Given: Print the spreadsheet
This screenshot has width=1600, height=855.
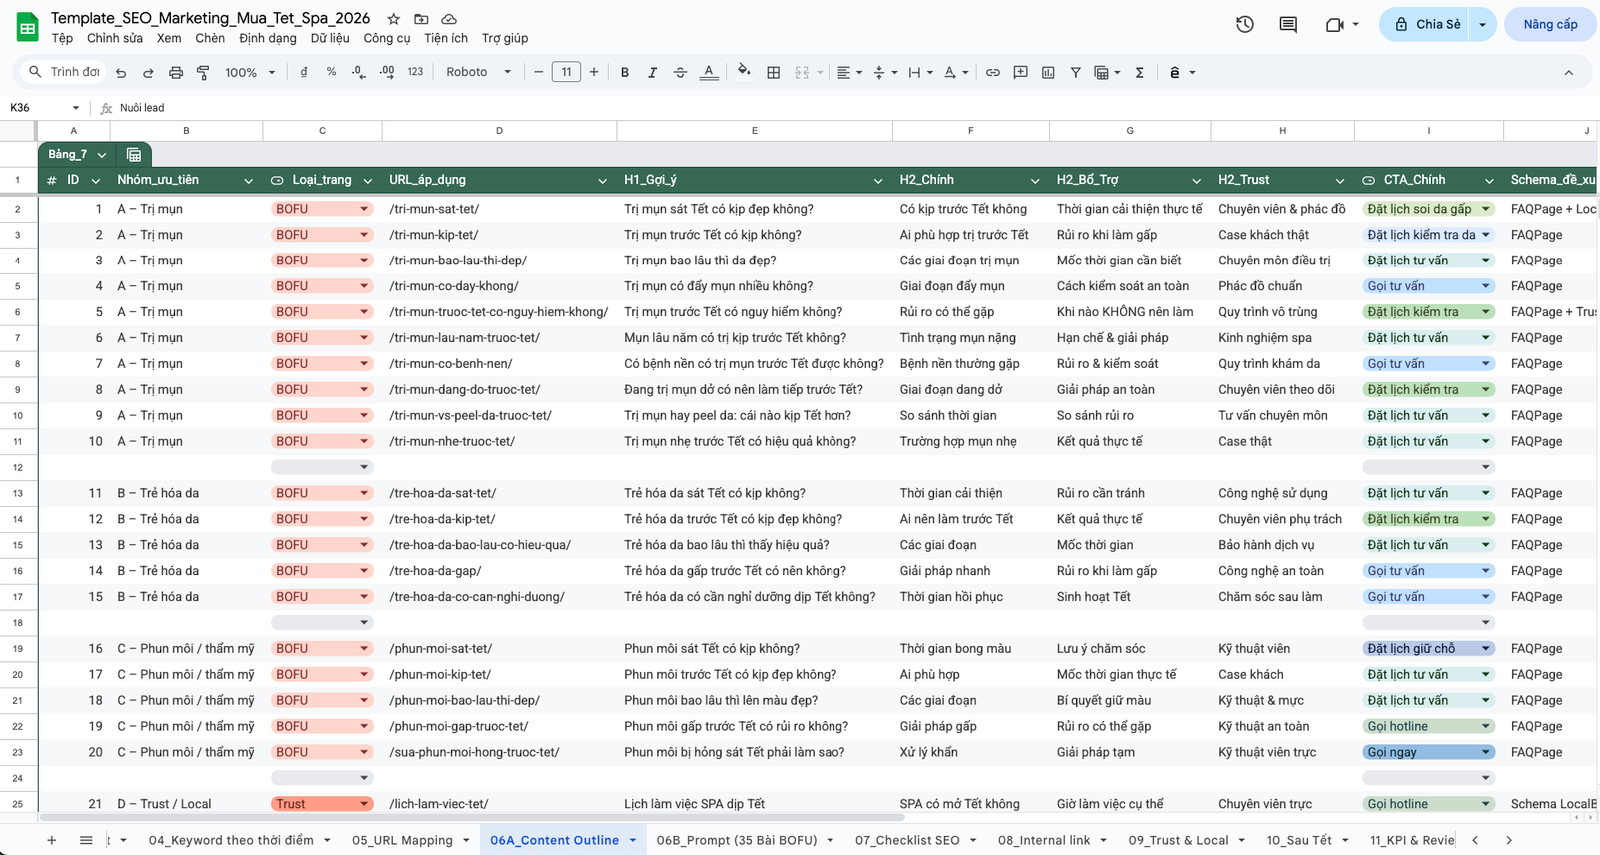Looking at the screenshot, I should [176, 72].
